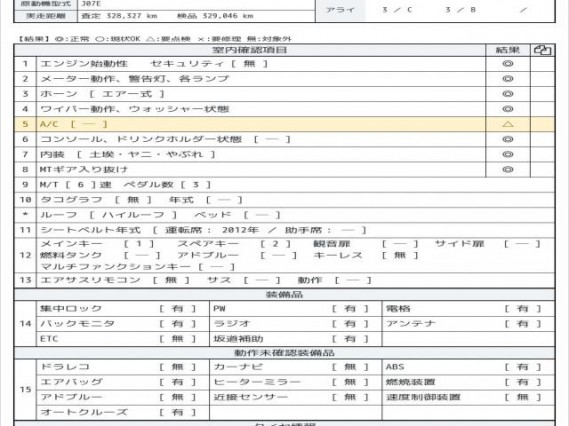Image resolution: width=569 pixels, height=426 pixels.
Task: Select the MTギア入り抜け row text
Action: [x=84, y=169]
